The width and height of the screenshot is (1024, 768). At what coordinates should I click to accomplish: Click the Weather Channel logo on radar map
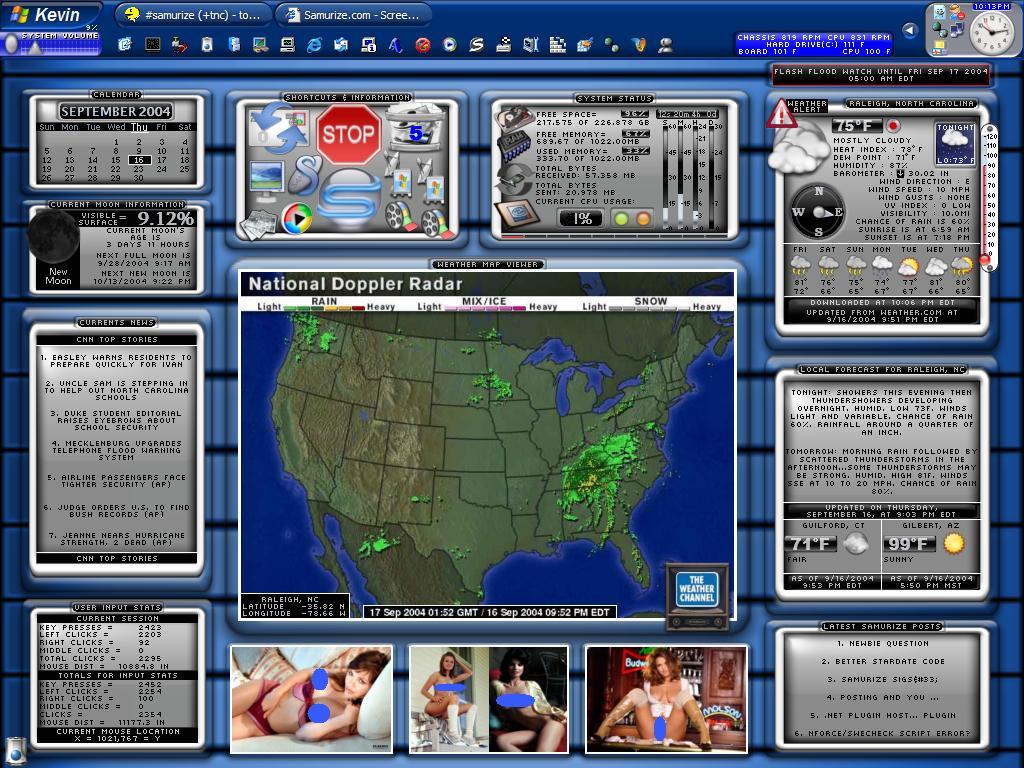(696, 590)
